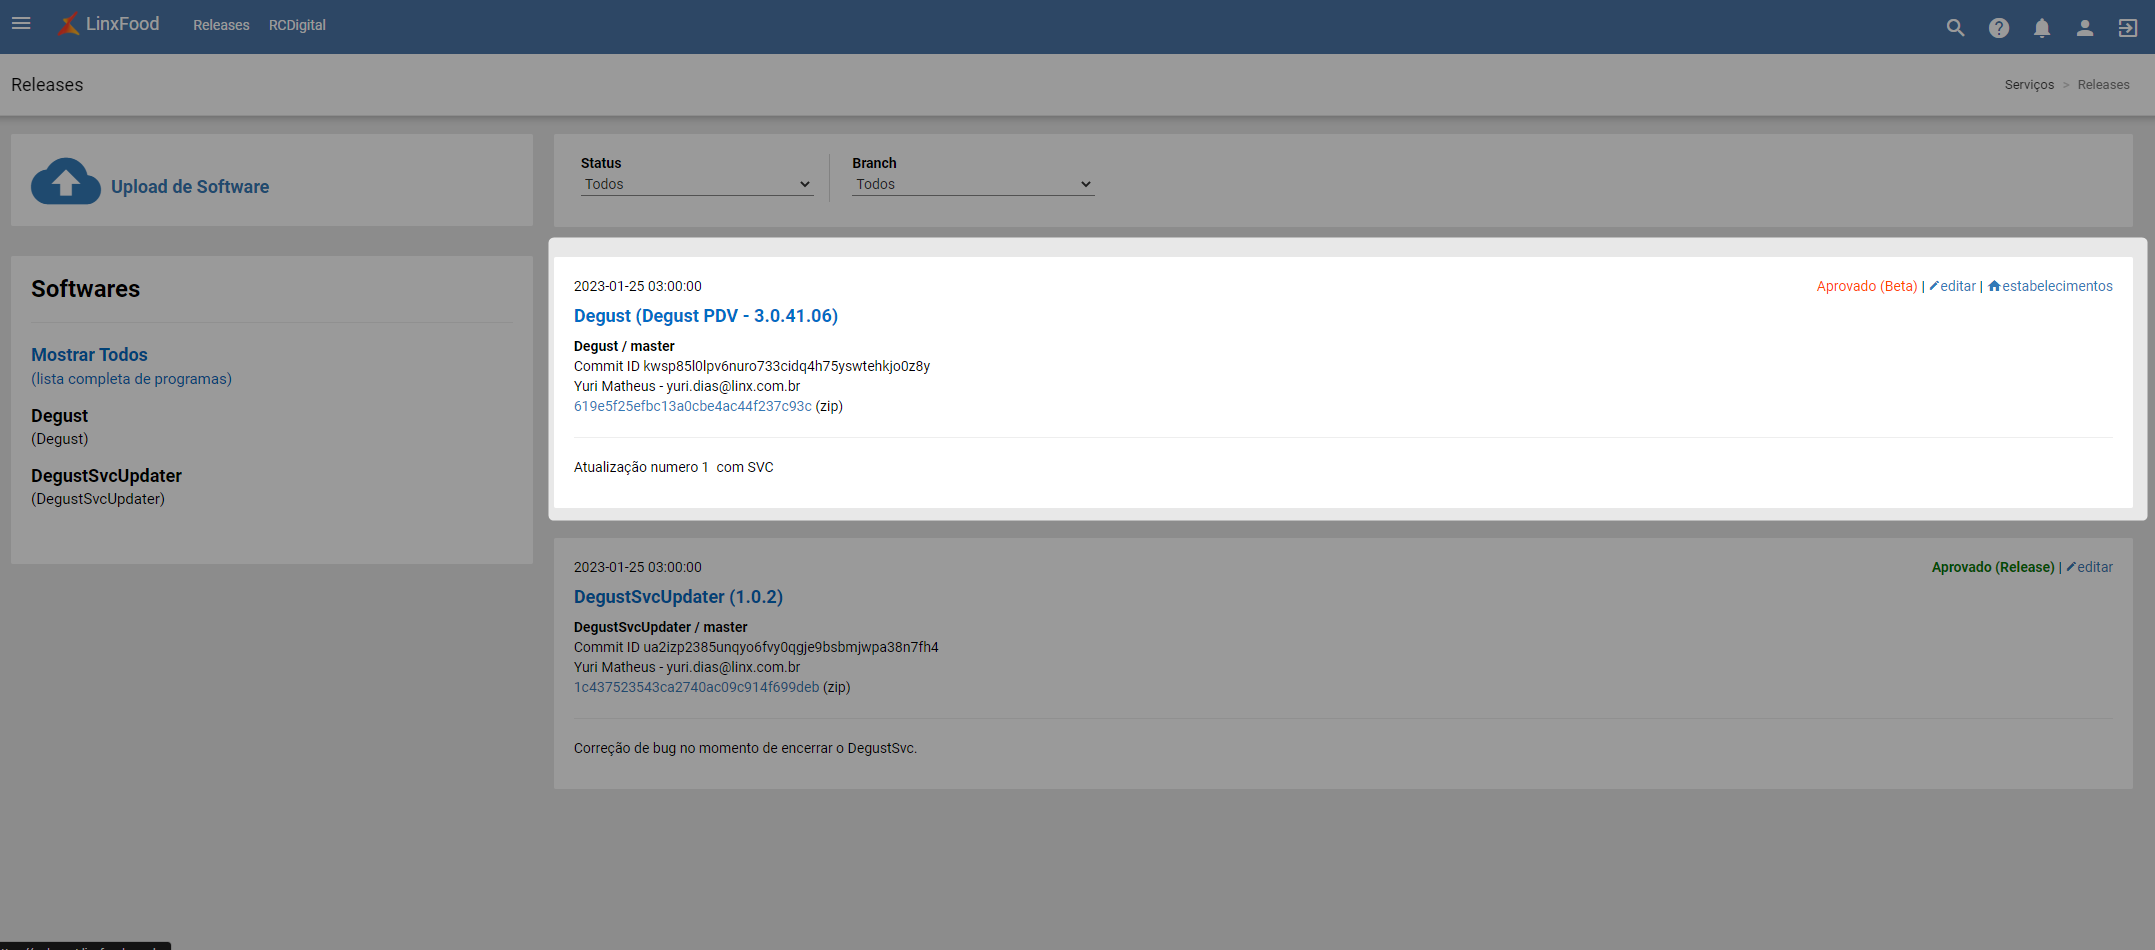Open DegustSvcUpdater (1.0.2) release title
2155x950 pixels.
click(x=678, y=597)
